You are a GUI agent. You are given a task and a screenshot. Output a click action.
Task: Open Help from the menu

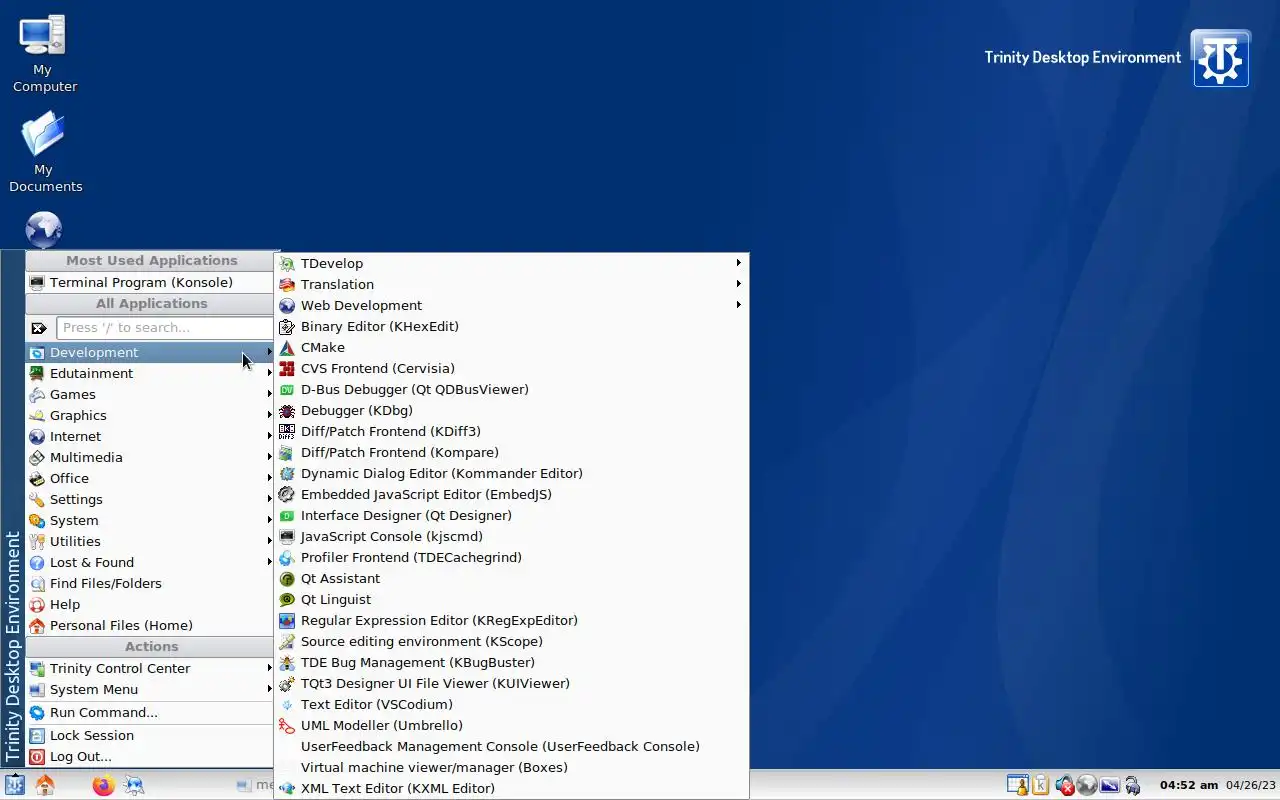[150, 604]
